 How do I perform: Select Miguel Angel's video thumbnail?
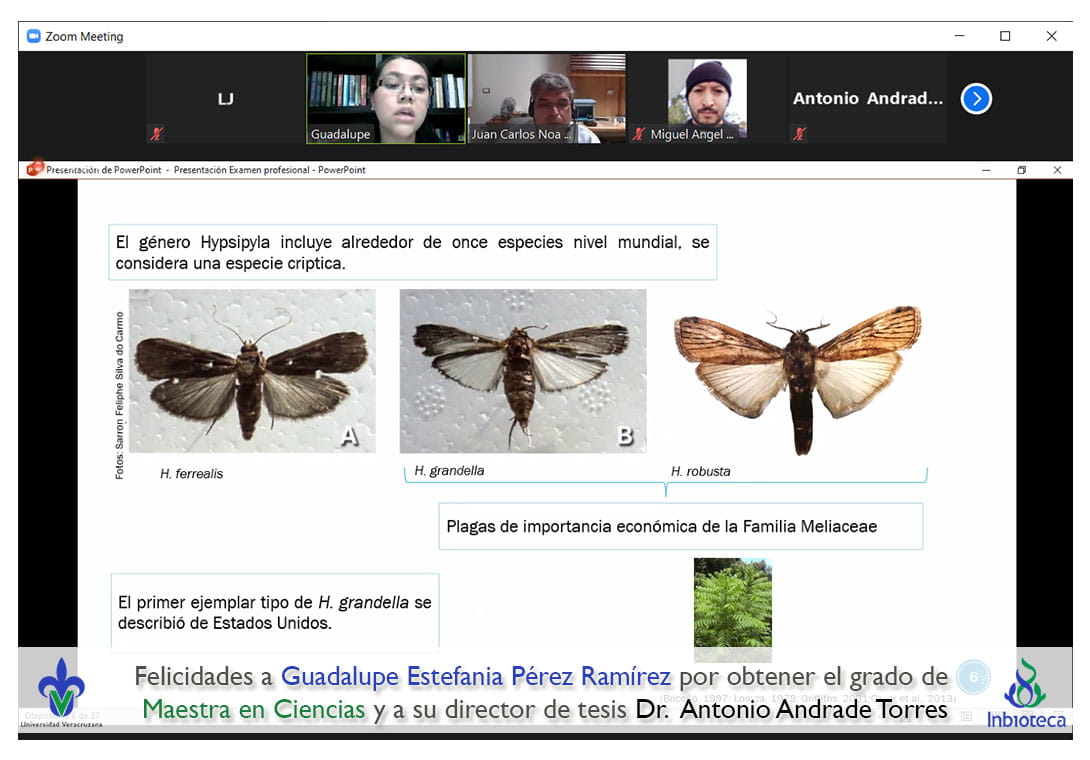point(707,98)
